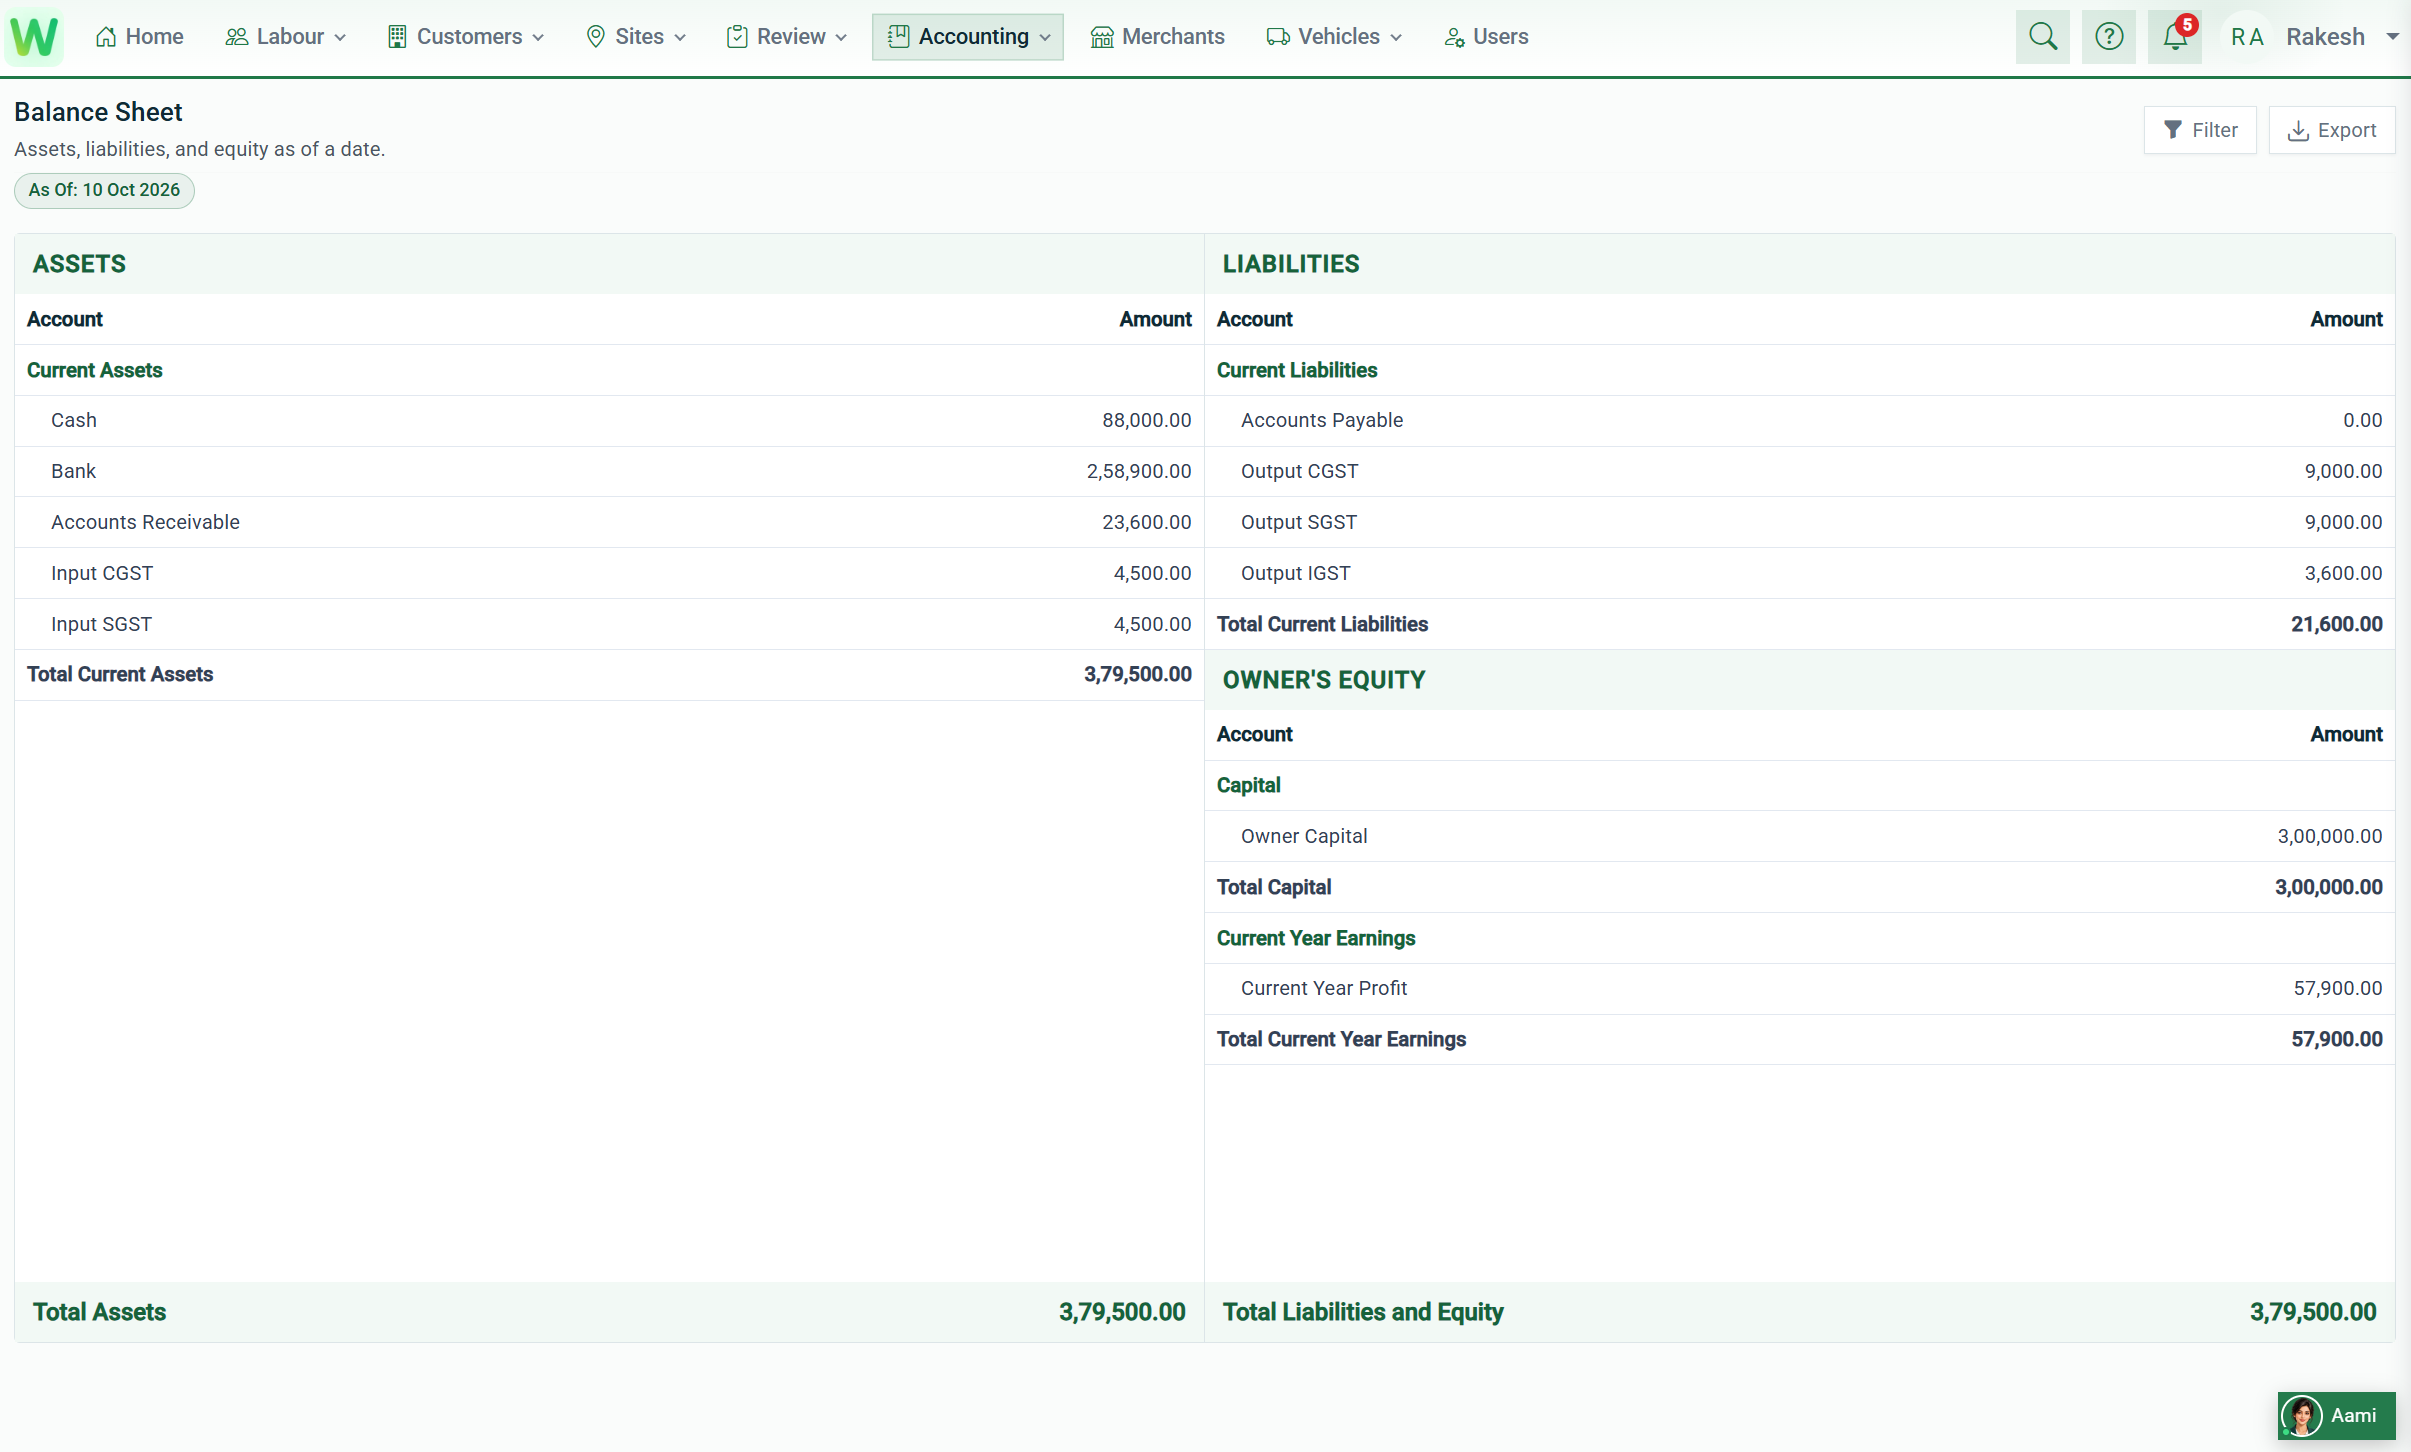Viewport: 2411px width, 1452px height.
Task: Expand the Accounting menu chevron
Action: (1045, 38)
